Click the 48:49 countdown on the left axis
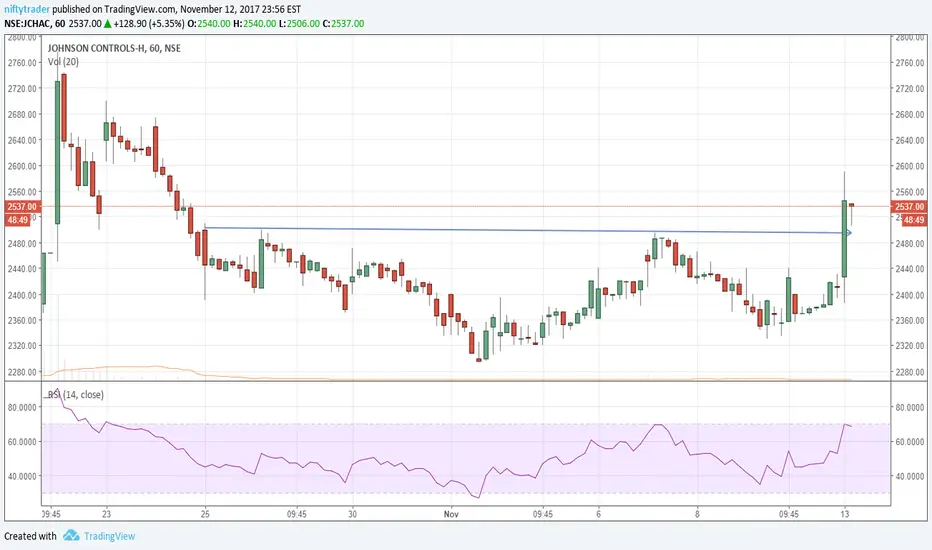 coord(18,220)
